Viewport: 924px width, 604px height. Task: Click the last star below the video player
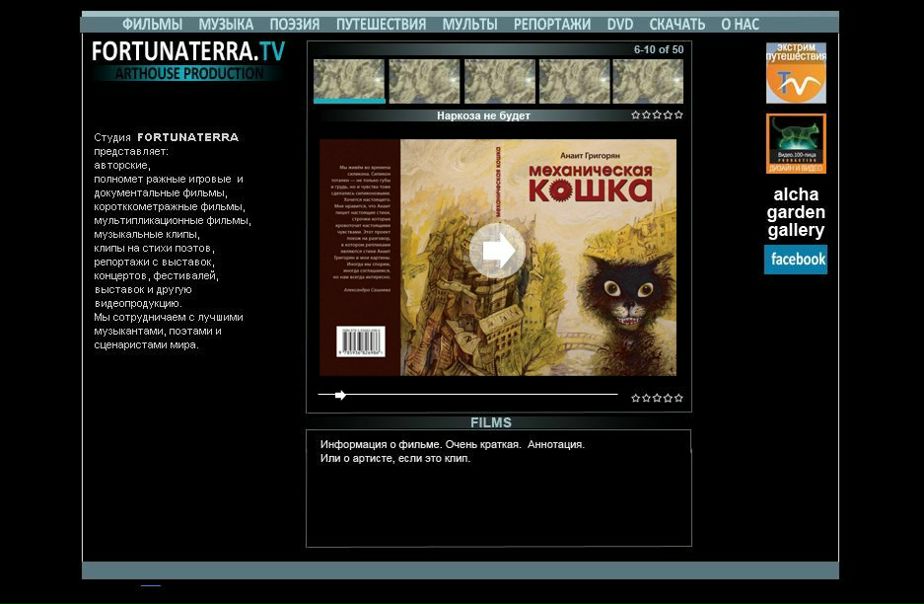point(679,398)
